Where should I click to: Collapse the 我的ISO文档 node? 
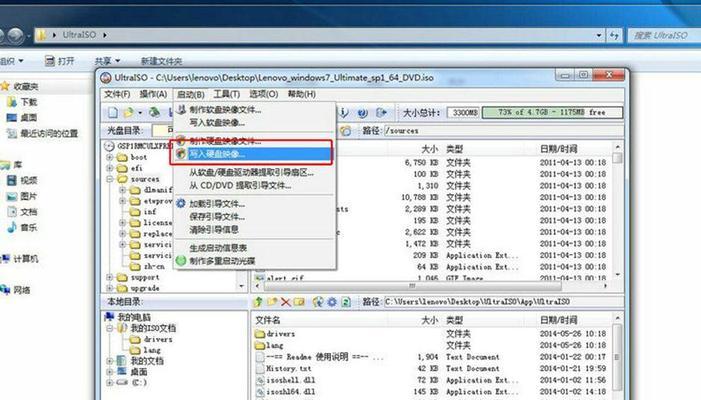tap(110, 328)
